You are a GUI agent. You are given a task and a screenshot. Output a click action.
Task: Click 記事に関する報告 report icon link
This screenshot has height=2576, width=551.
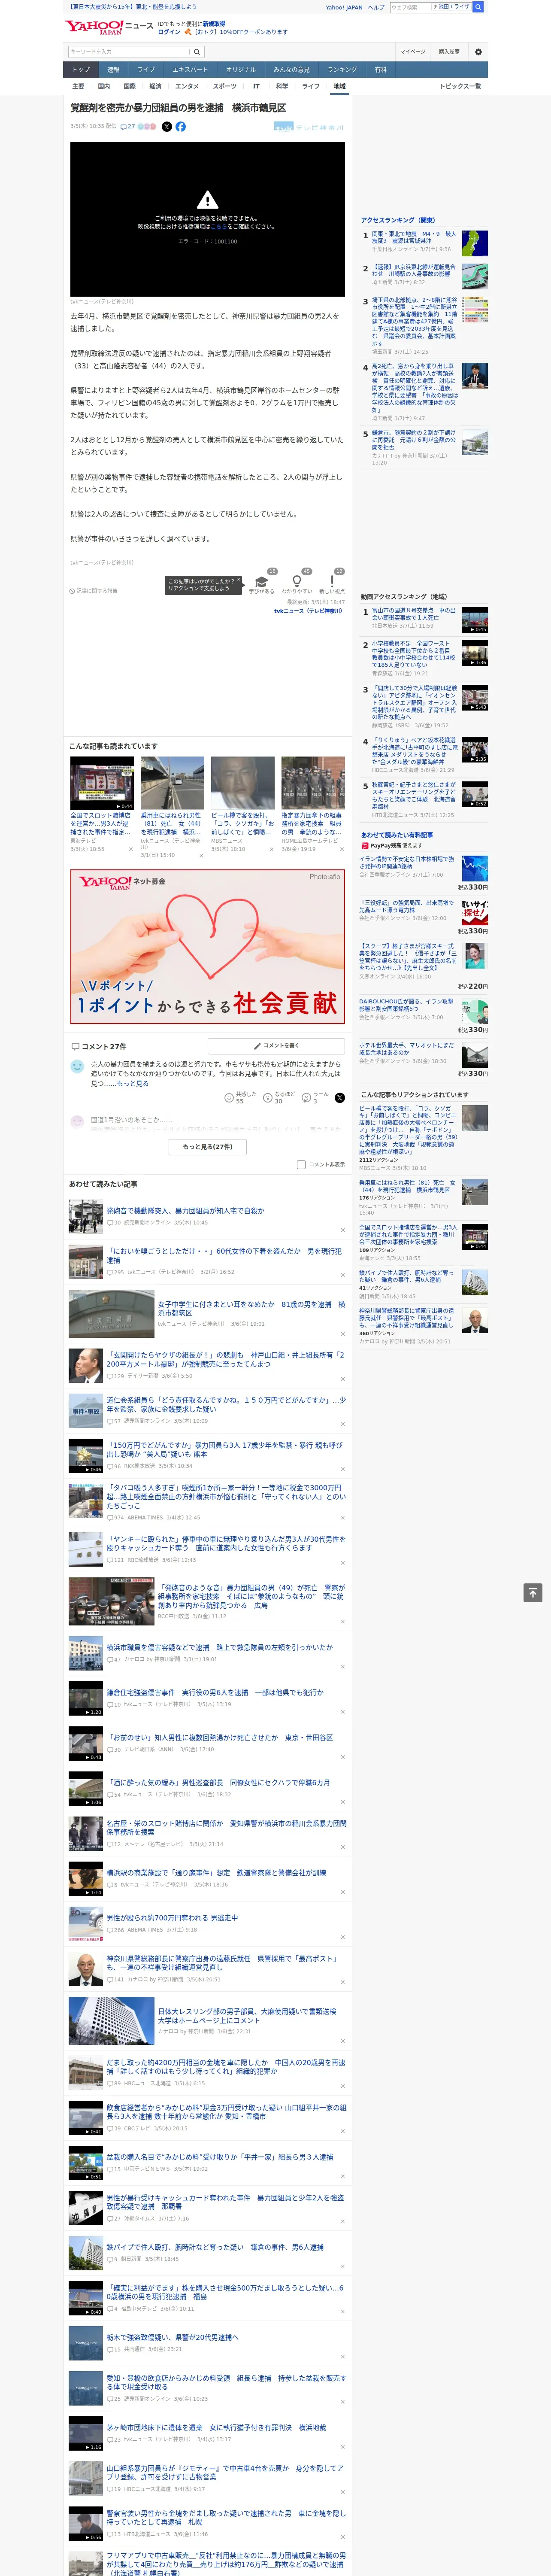coord(93,591)
